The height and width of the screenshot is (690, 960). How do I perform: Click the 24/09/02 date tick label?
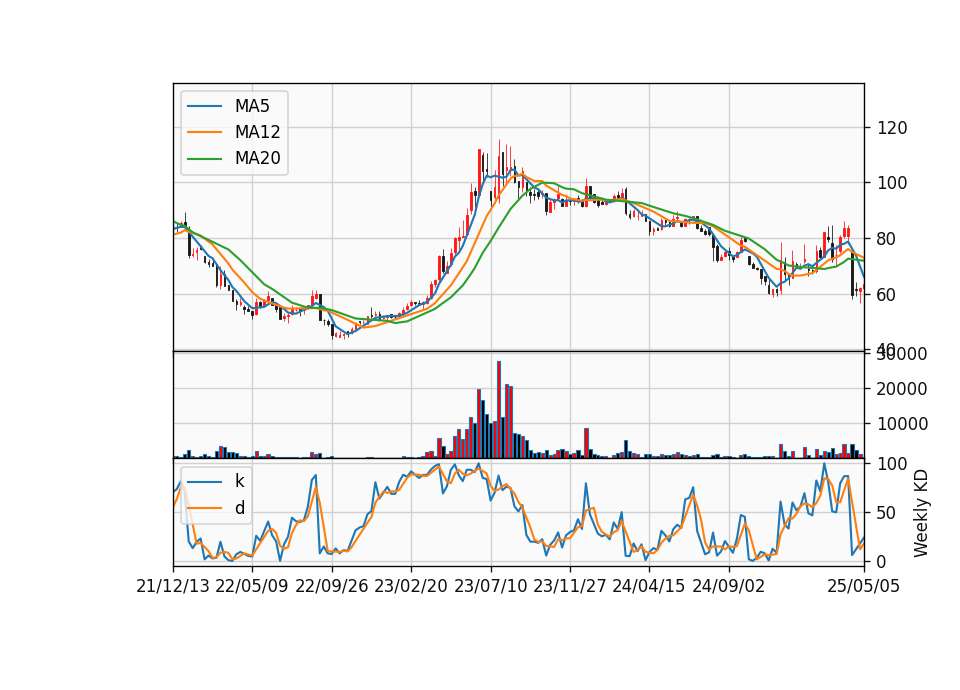pos(729,587)
